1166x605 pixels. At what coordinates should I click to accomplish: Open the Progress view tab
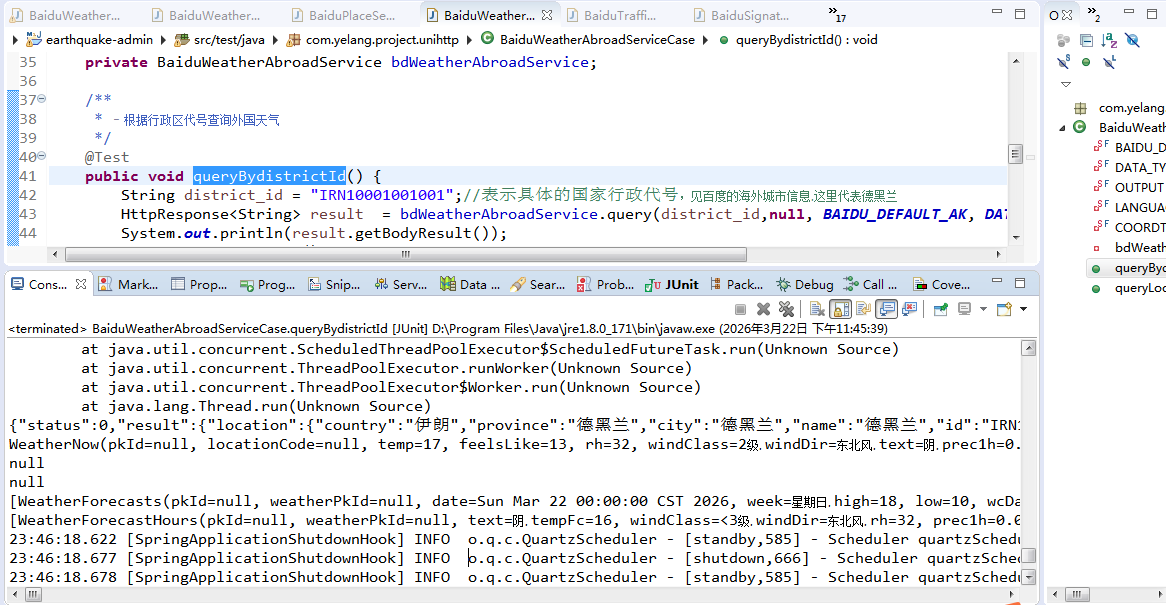click(x=268, y=284)
